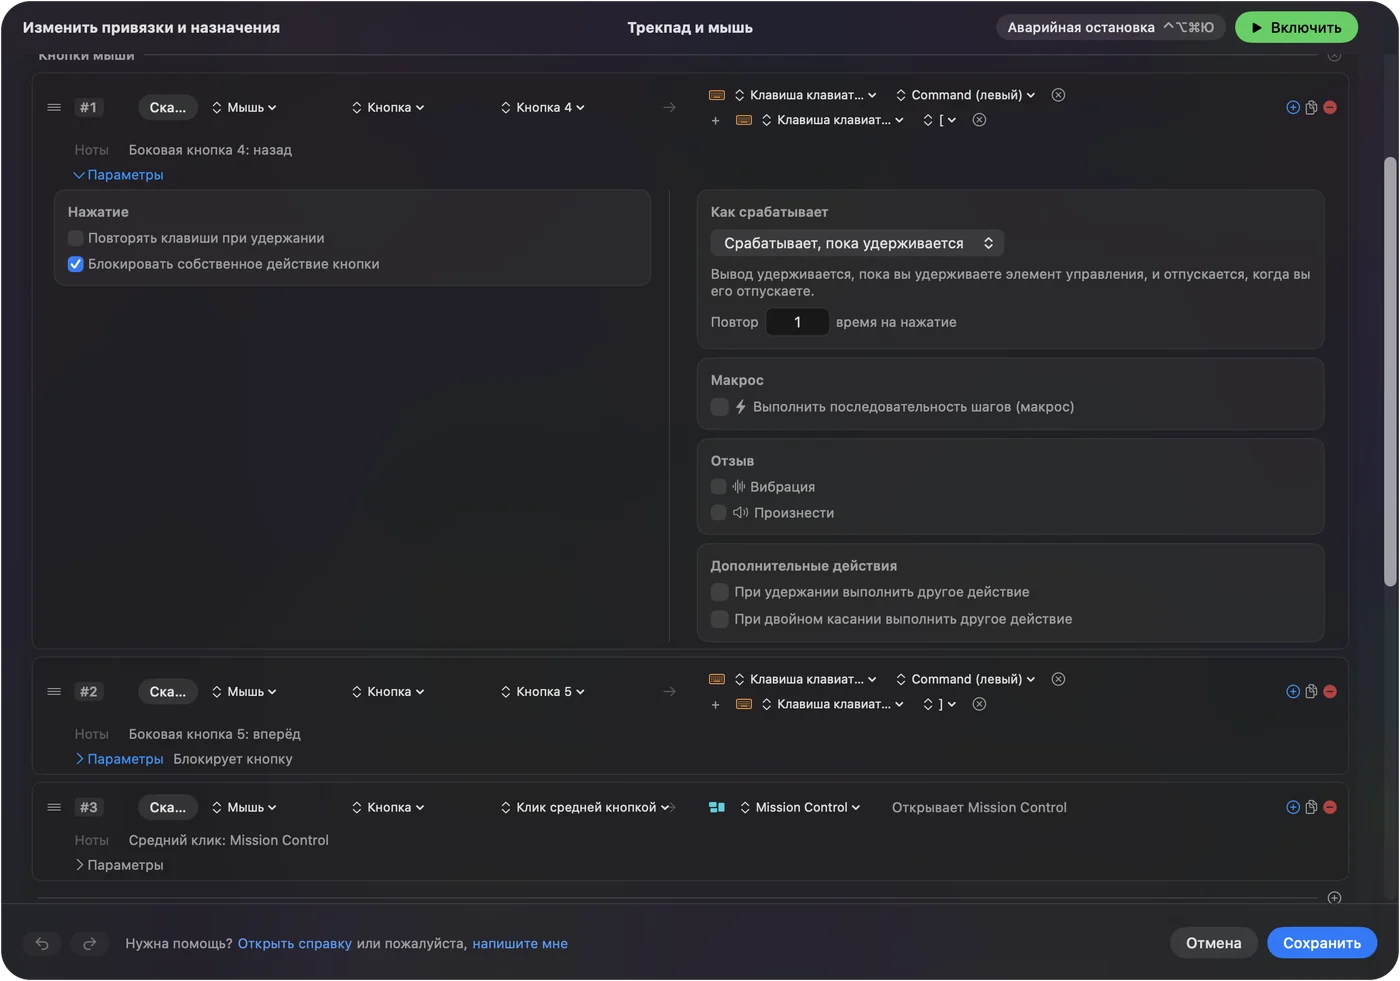
Task: Duplicate binding #1 with the copy icon
Action: click(1311, 107)
